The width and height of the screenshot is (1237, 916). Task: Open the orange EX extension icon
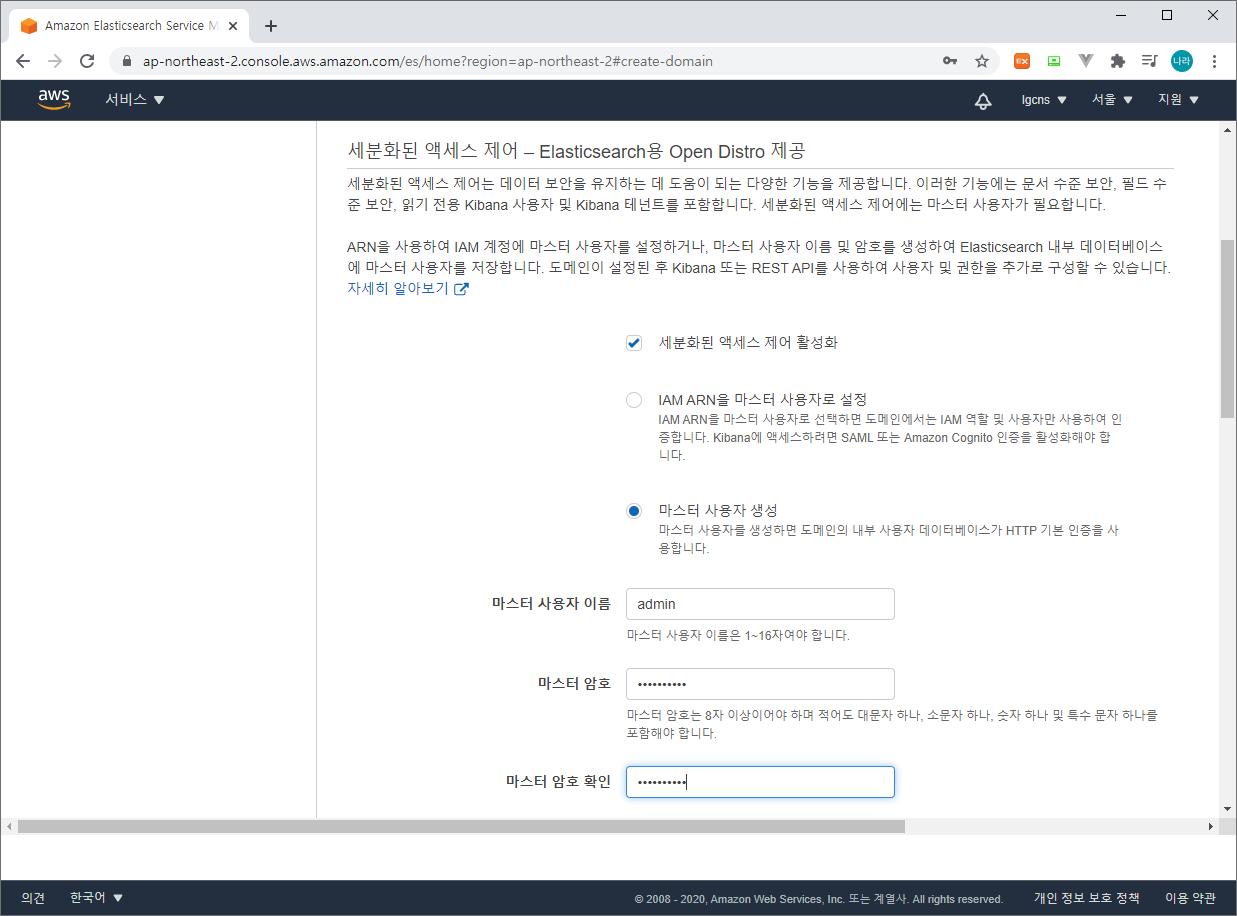point(1022,61)
